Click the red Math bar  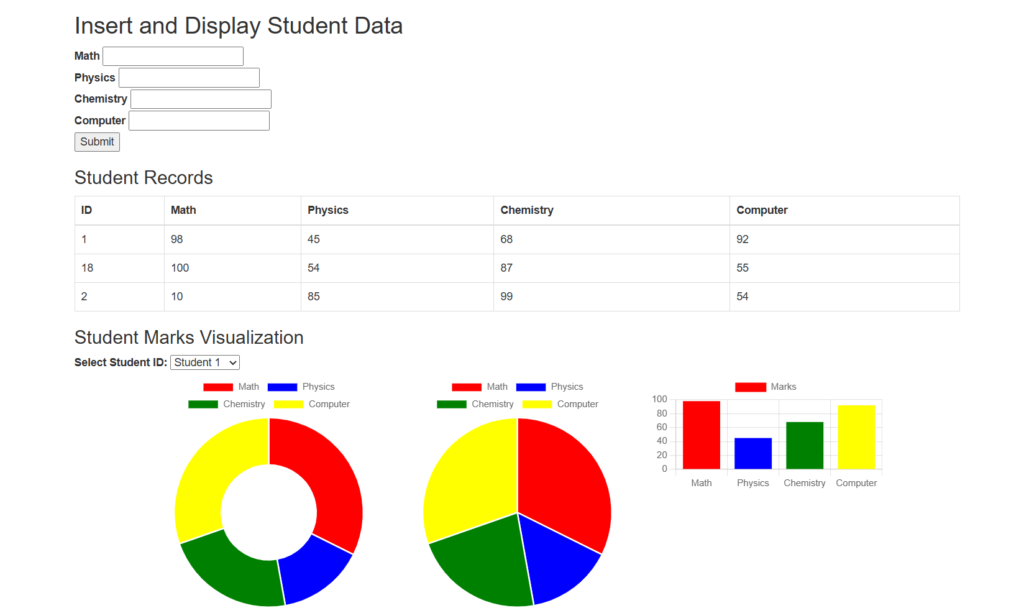coord(701,435)
